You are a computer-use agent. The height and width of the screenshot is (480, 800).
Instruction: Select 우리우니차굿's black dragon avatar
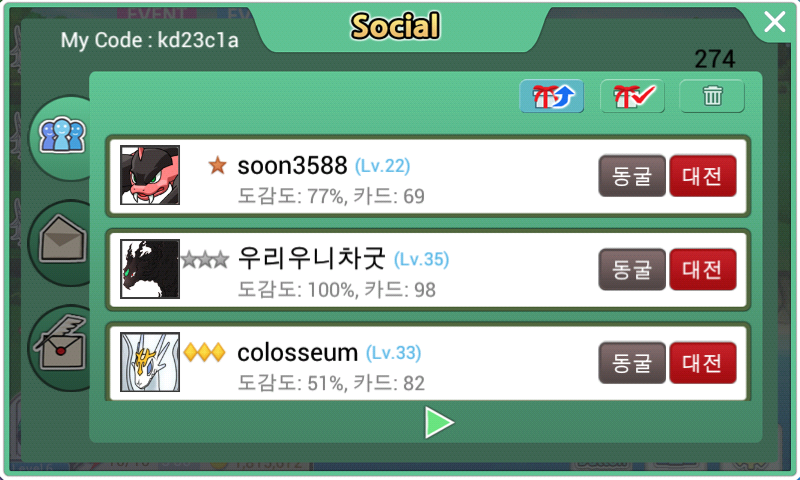click(150, 269)
